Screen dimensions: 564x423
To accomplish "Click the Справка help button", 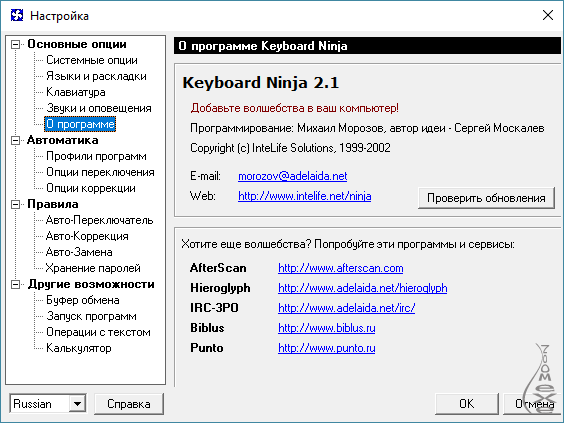I will click(x=129, y=404).
